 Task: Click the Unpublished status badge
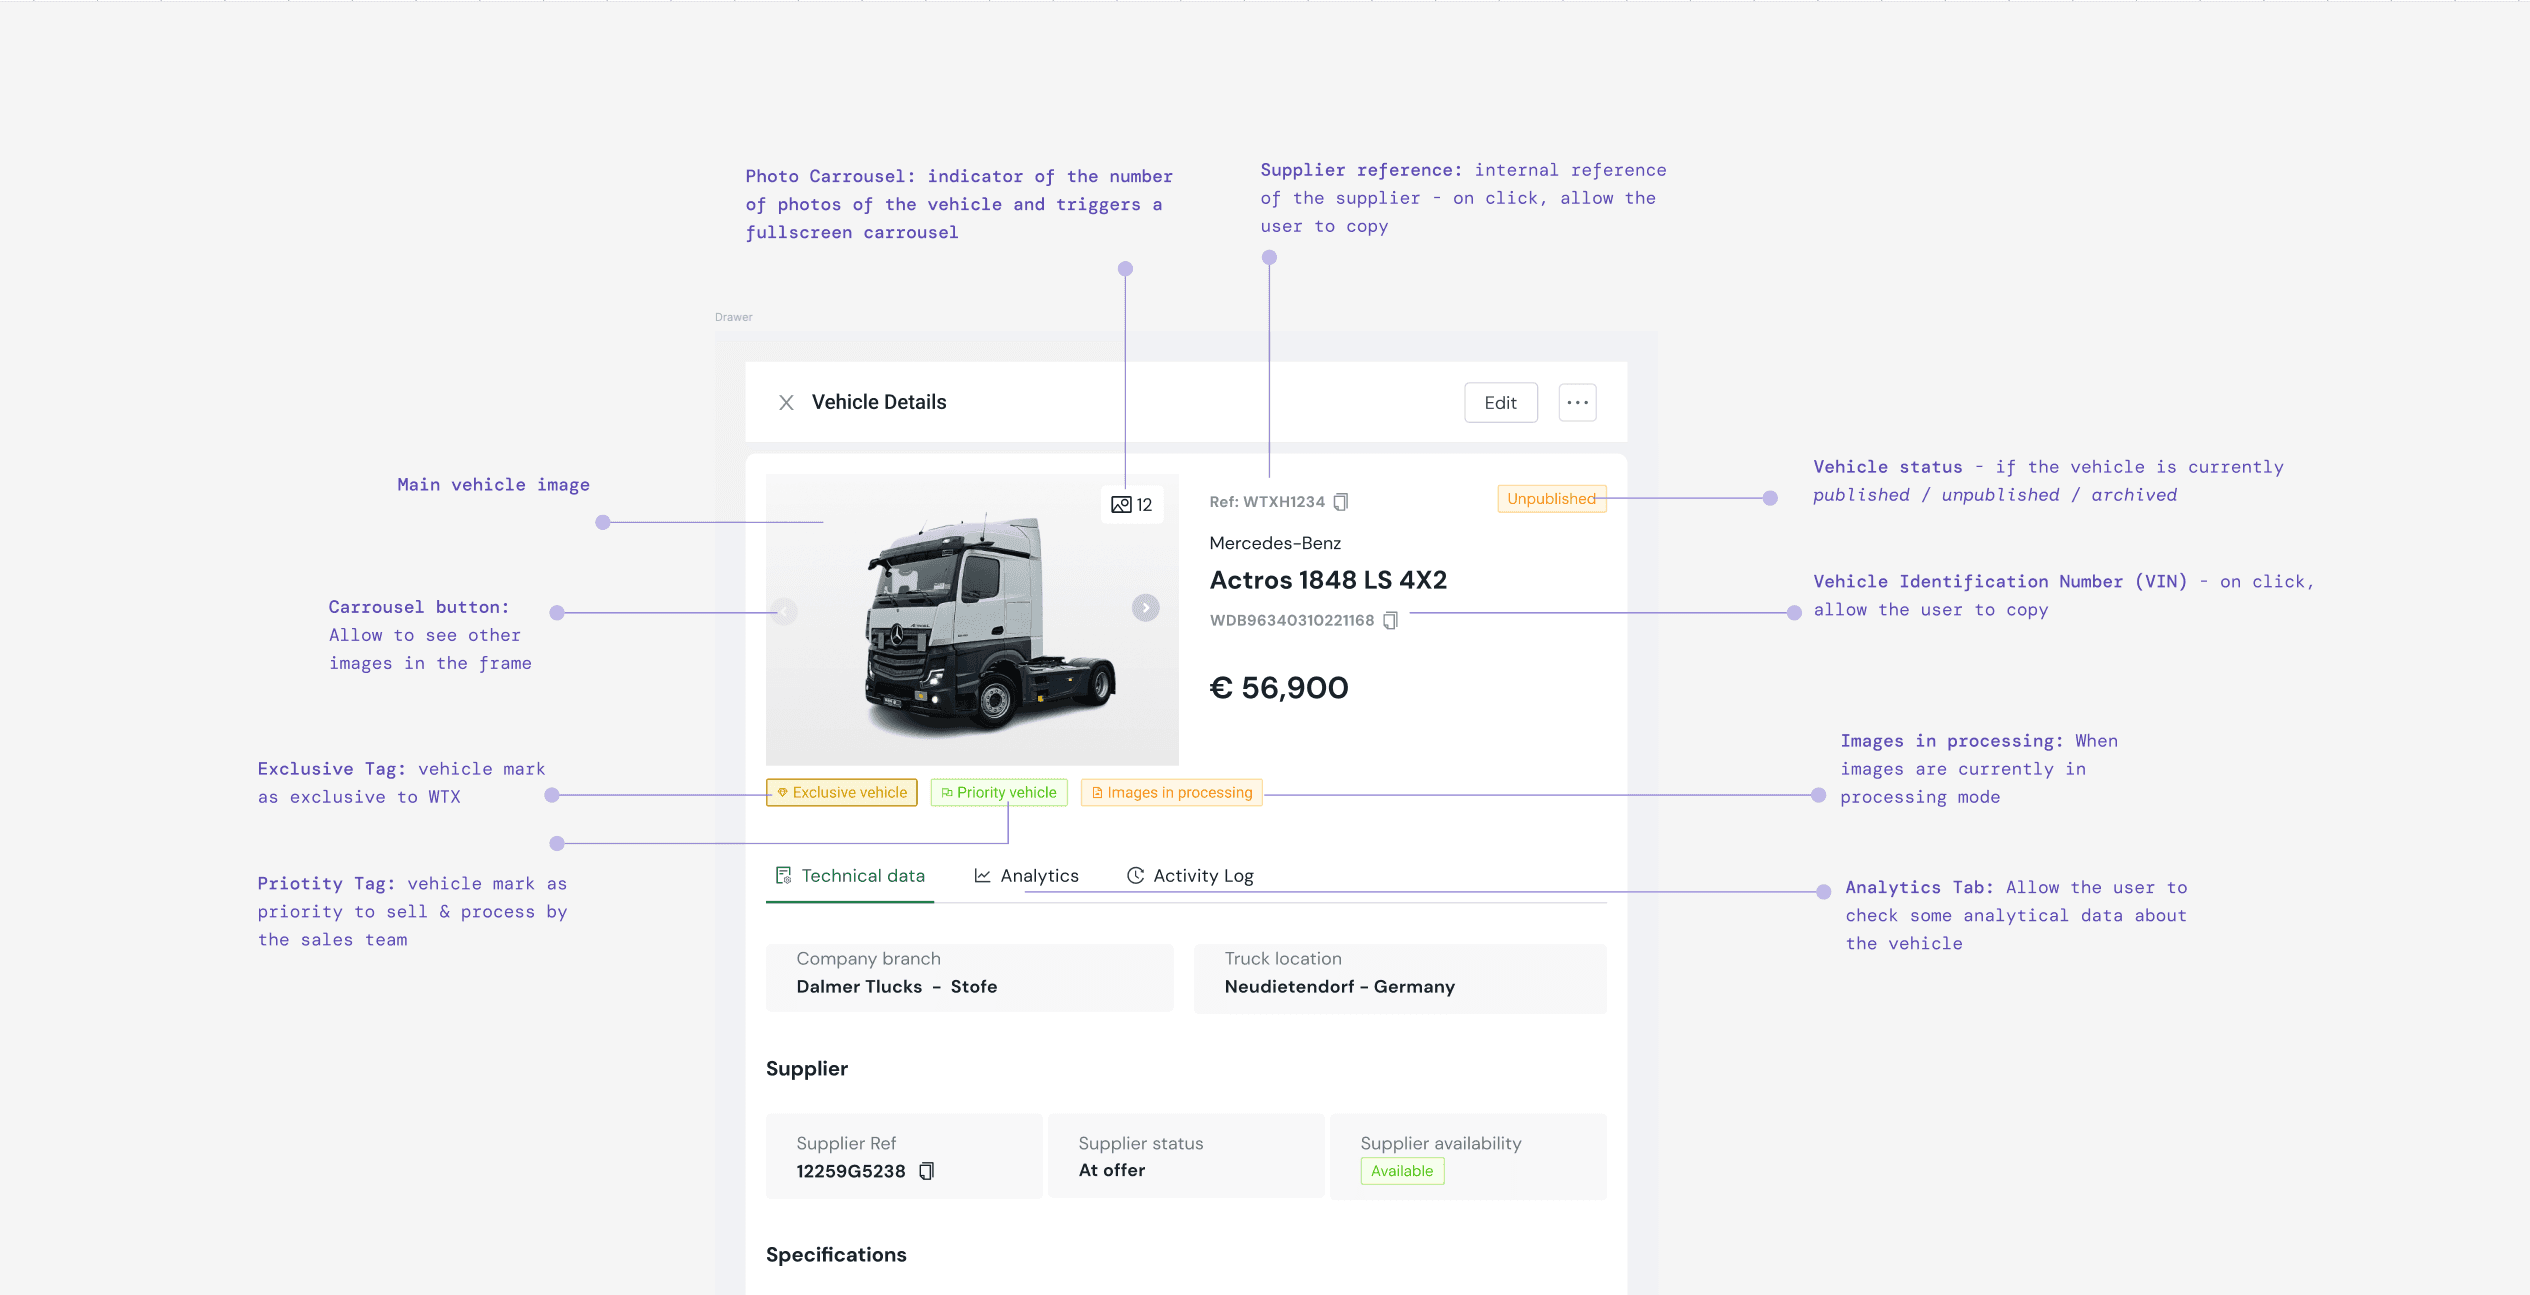click(x=1551, y=499)
